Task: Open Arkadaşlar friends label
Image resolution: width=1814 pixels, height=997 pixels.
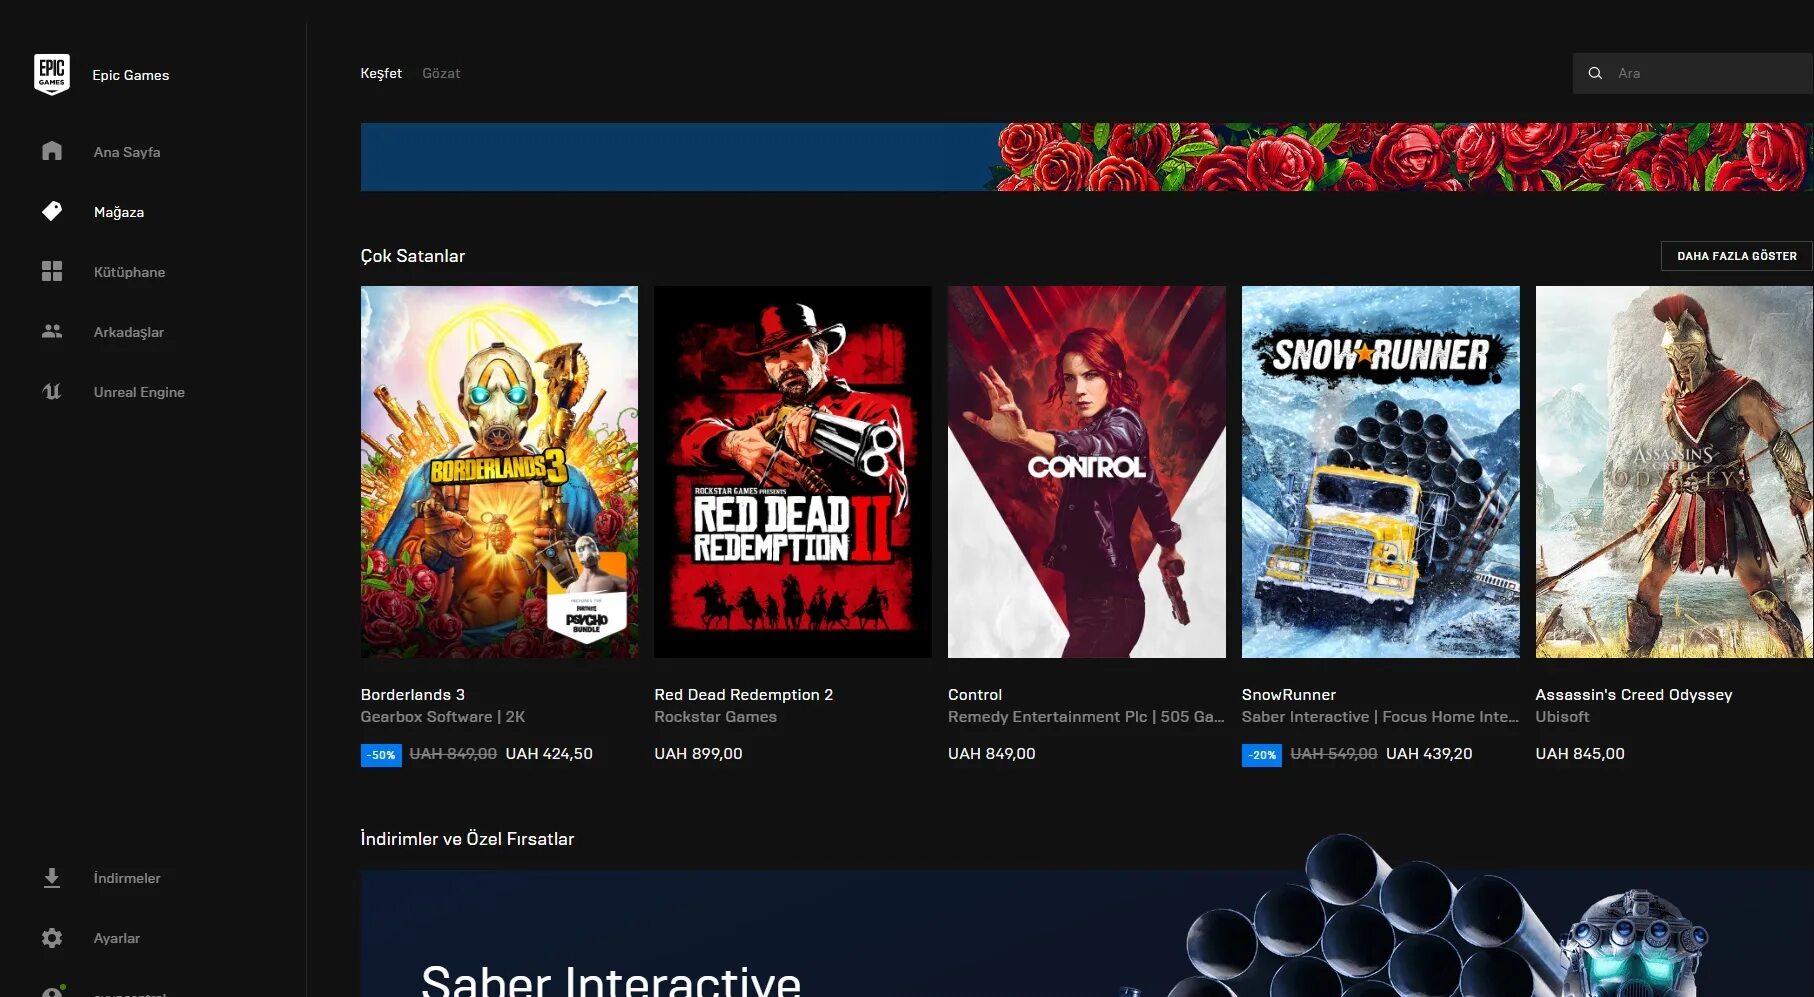Action: coord(129,332)
